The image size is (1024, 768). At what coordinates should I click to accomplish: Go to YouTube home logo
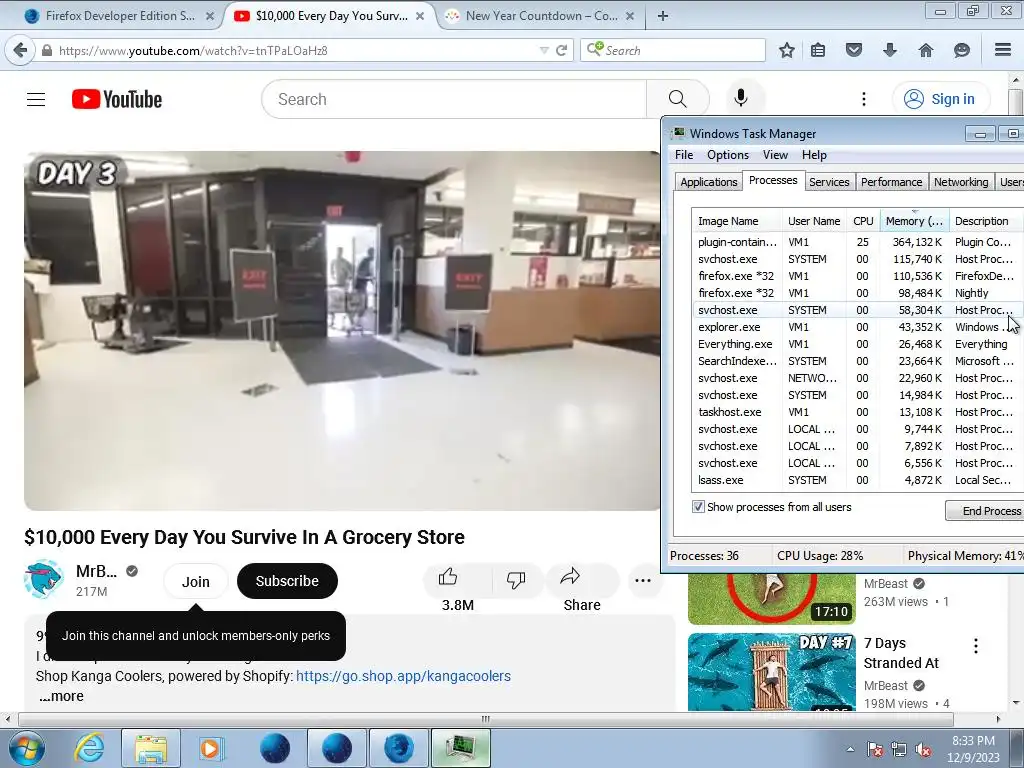click(117, 99)
